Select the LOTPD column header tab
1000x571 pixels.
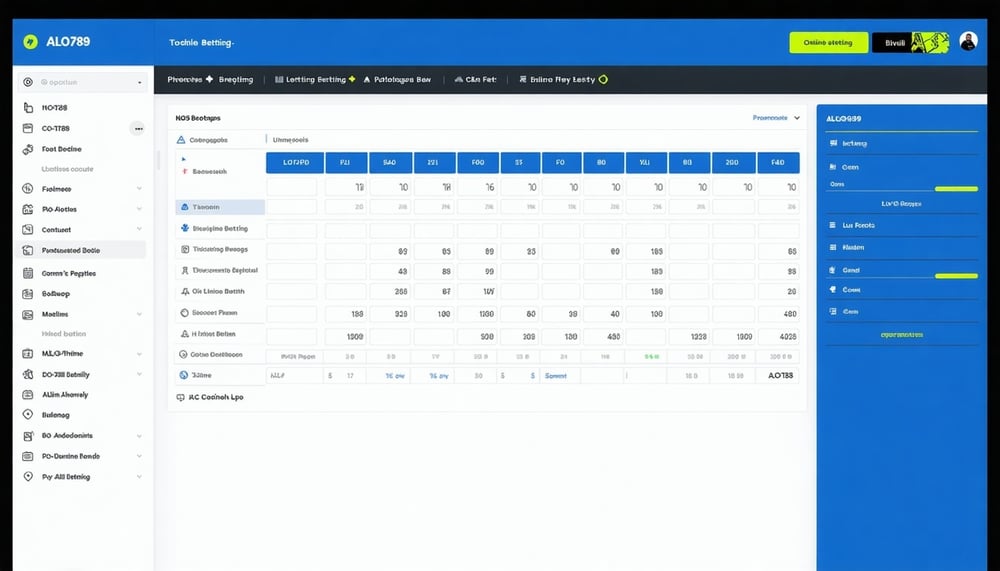[295, 162]
